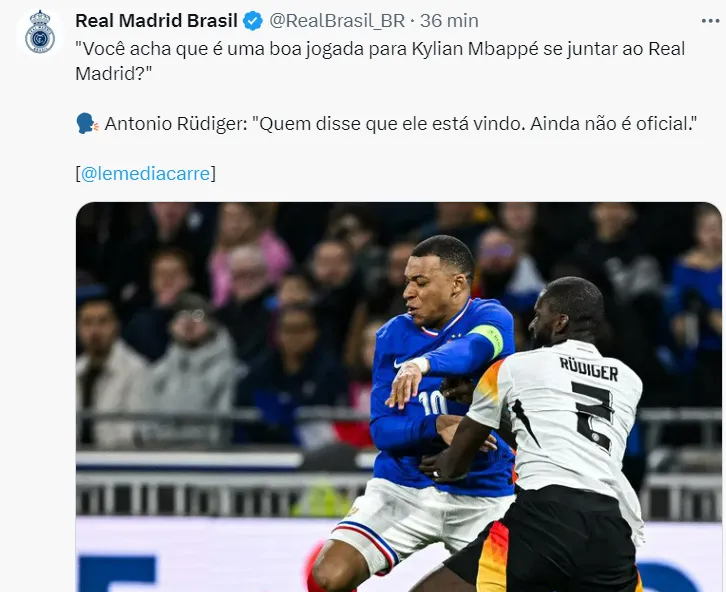Click the number 10 on blue jersey
The width and height of the screenshot is (726, 592).
pos(432,403)
